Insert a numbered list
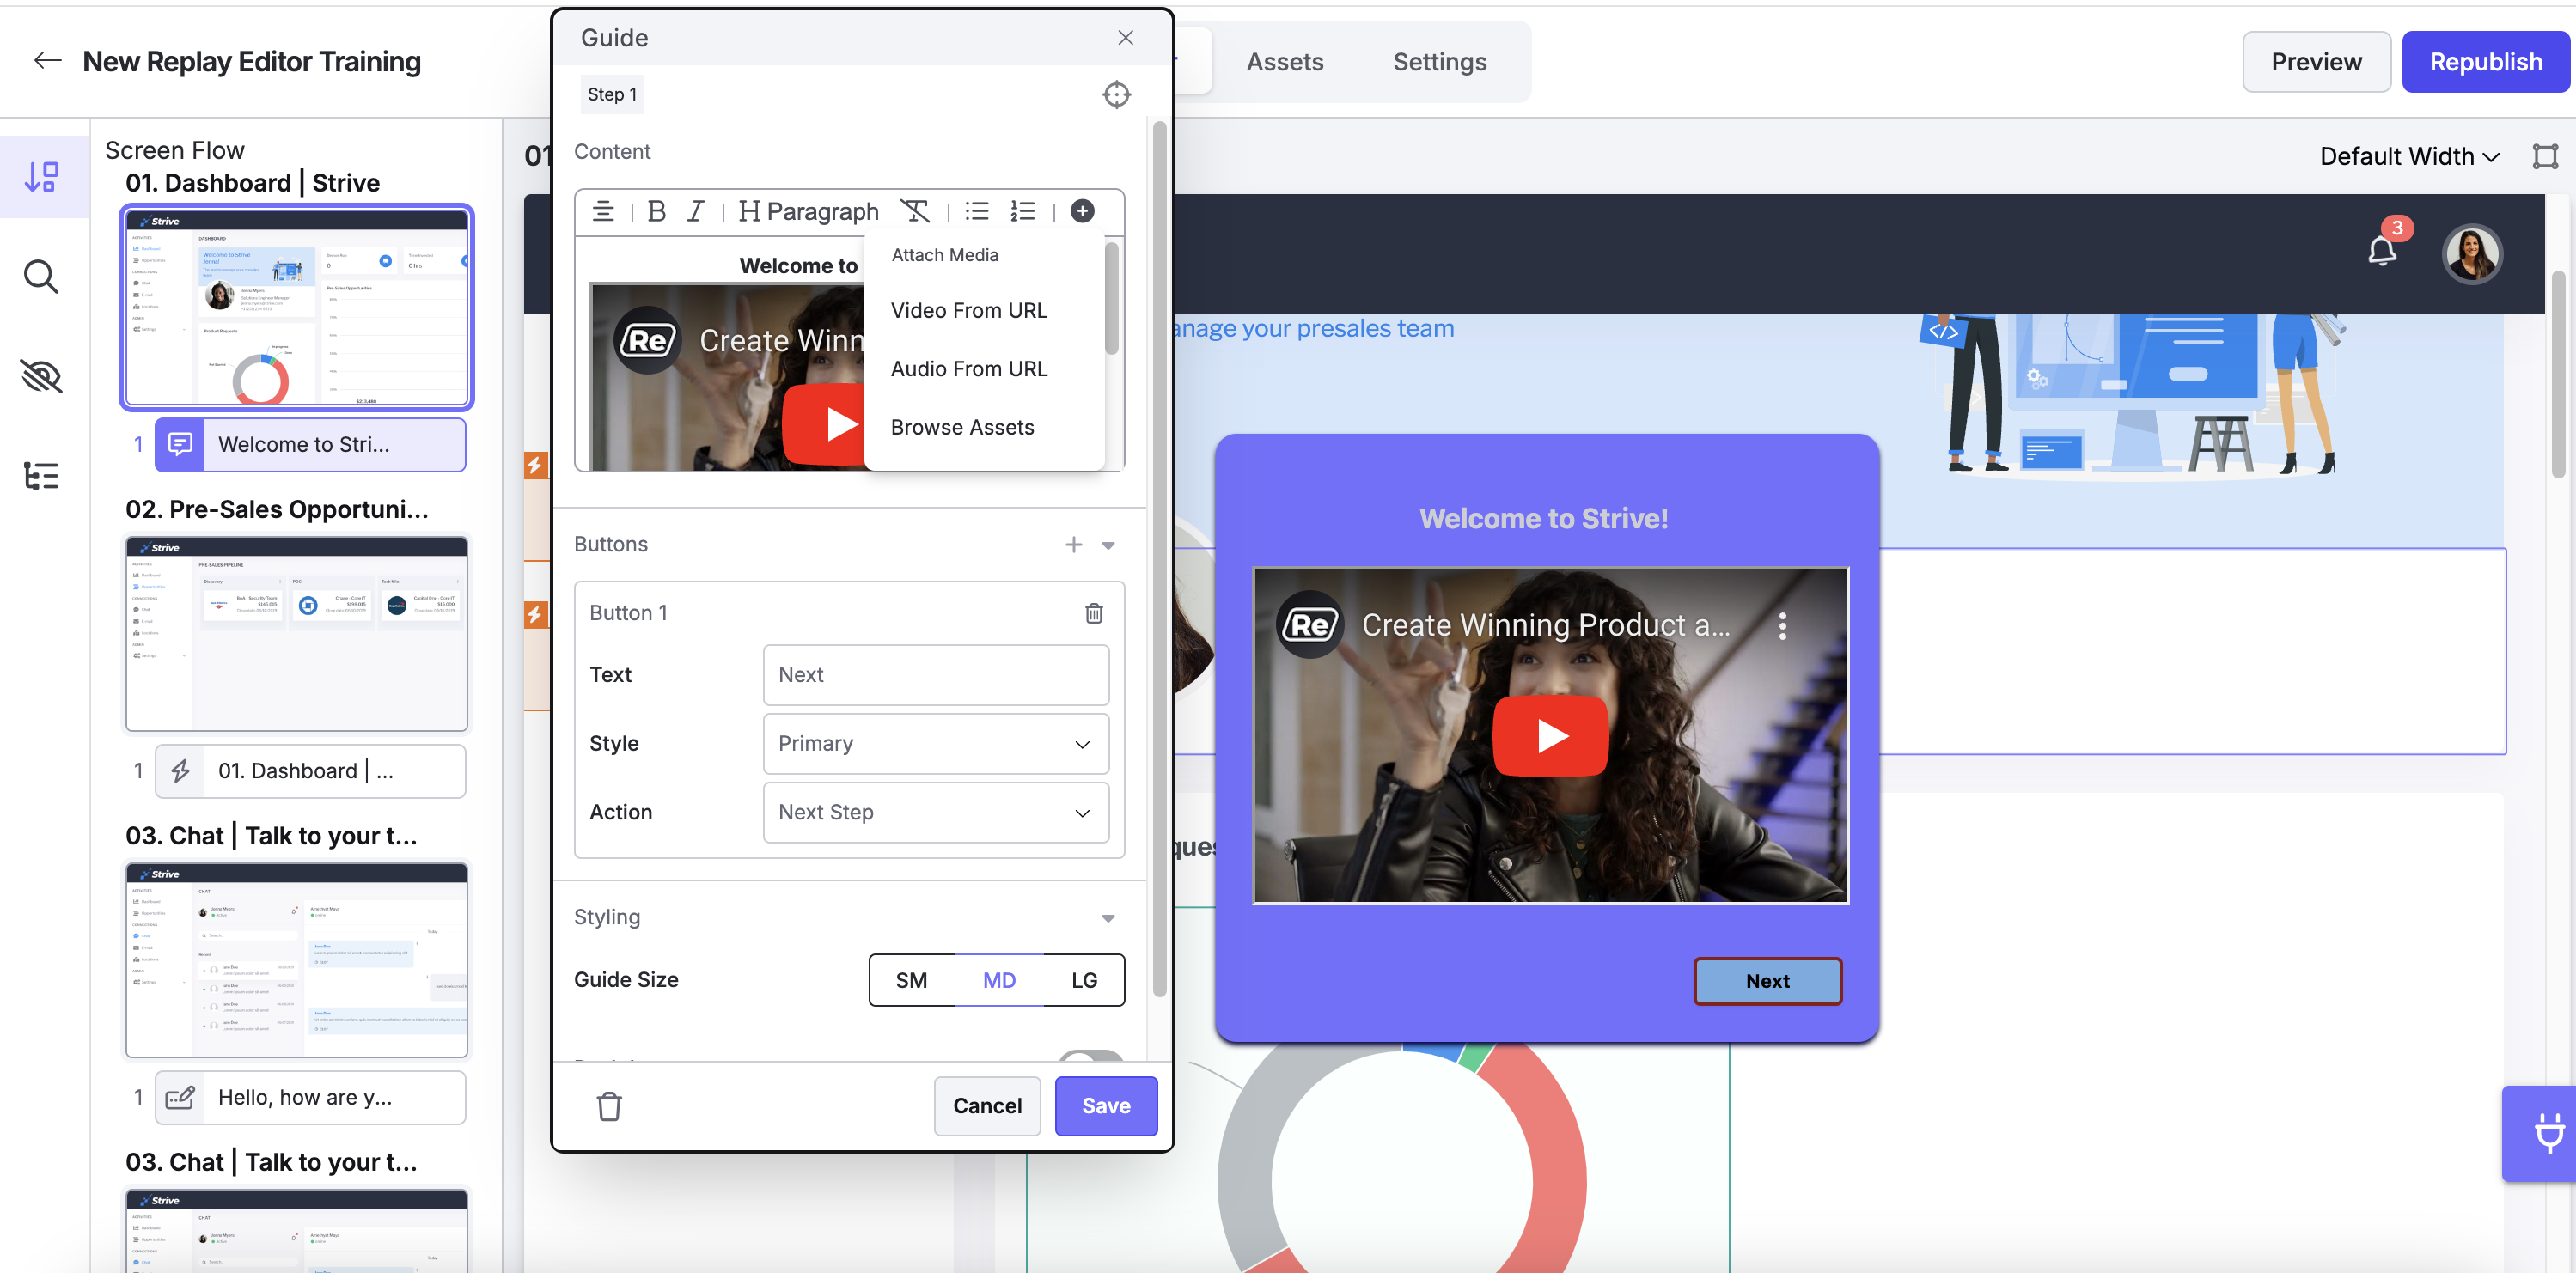The height and width of the screenshot is (1273, 2576). pyautogui.click(x=1022, y=211)
